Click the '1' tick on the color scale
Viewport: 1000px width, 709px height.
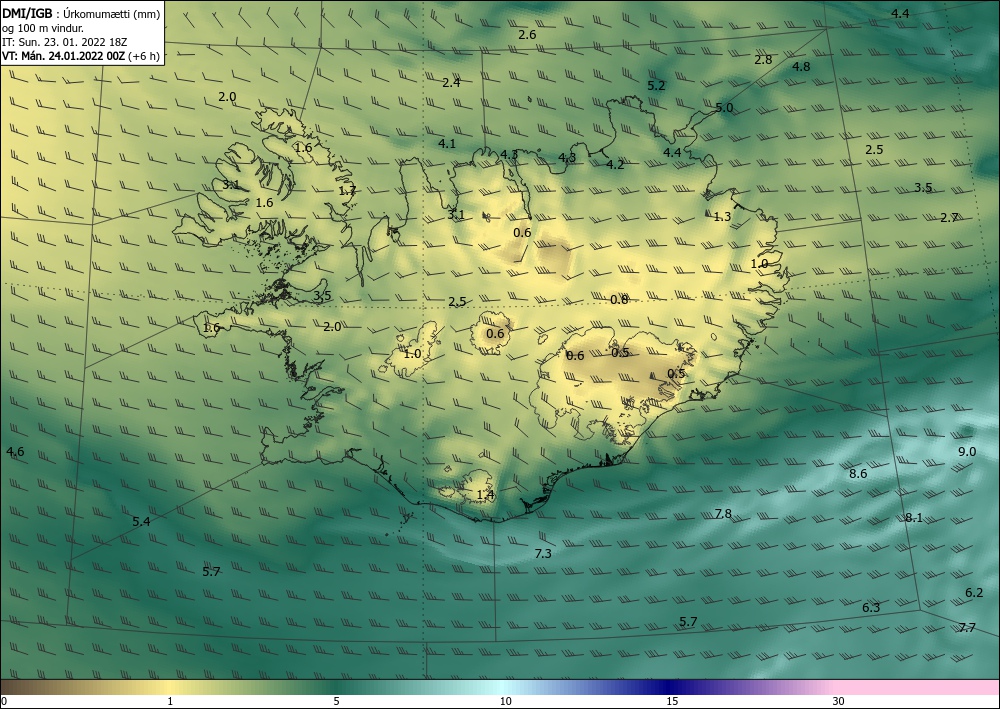170,702
